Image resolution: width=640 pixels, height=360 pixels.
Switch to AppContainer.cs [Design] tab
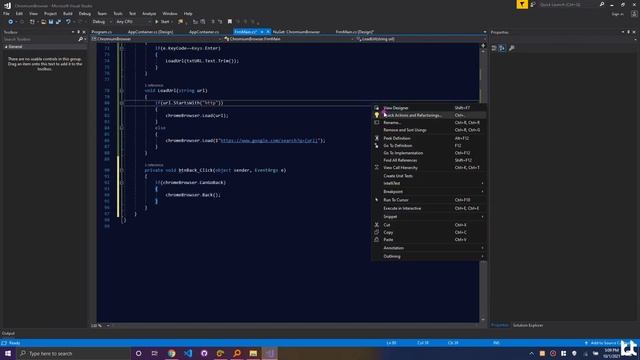pos(150,32)
